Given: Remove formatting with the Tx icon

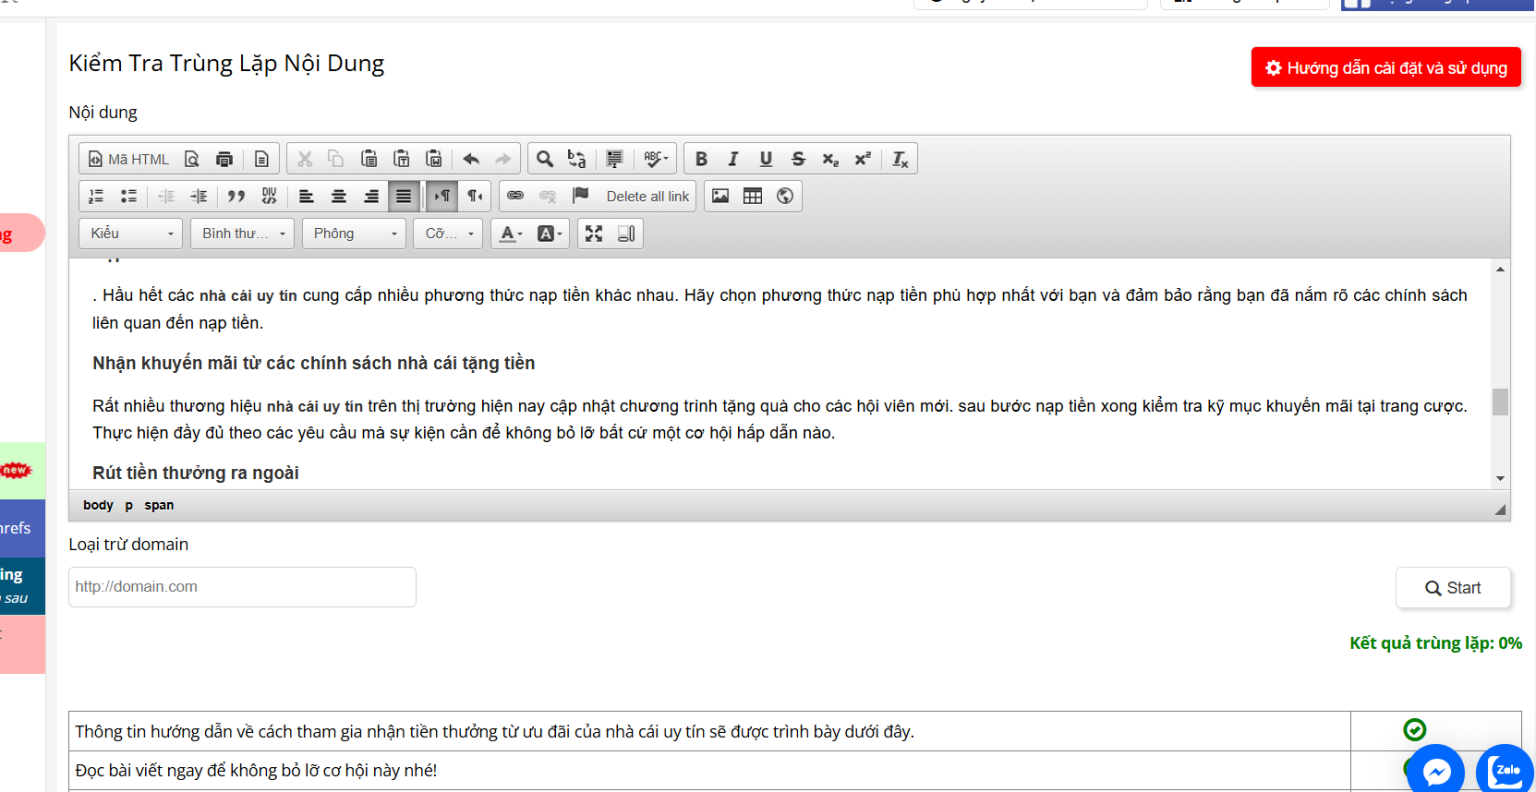Looking at the screenshot, I should coord(900,159).
